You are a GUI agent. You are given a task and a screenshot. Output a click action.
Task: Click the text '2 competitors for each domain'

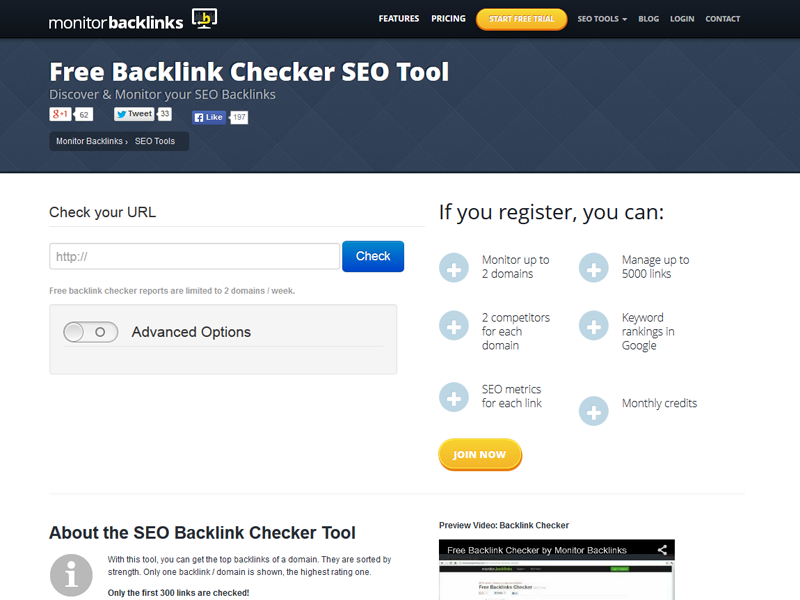(515, 332)
